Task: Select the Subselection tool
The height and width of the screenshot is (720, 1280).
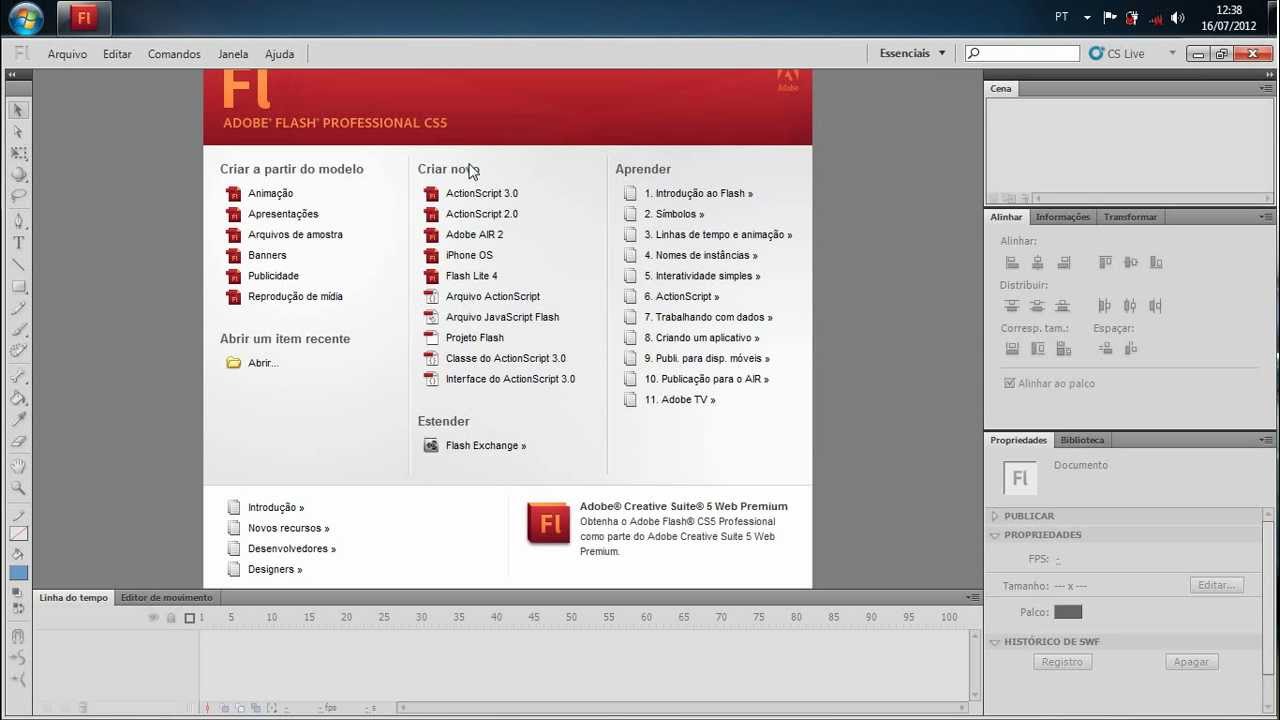Action: click(18, 132)
